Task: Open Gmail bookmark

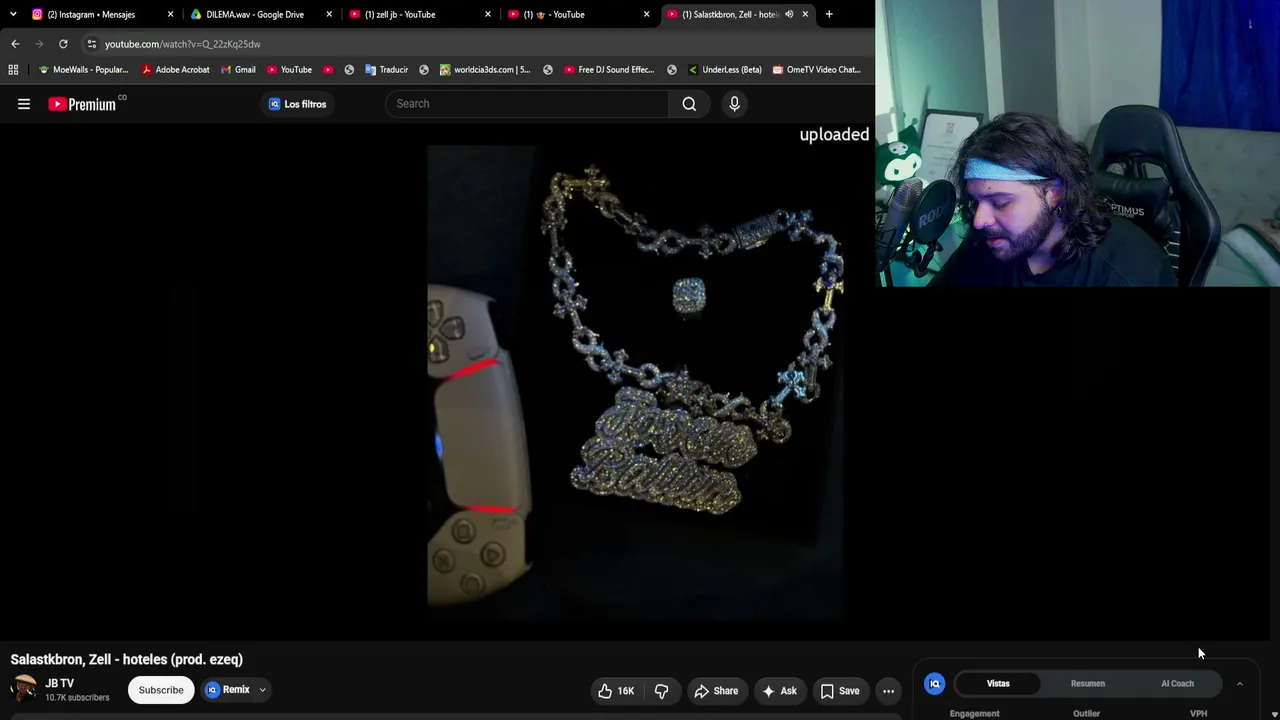Action: (x=238, y=70)
